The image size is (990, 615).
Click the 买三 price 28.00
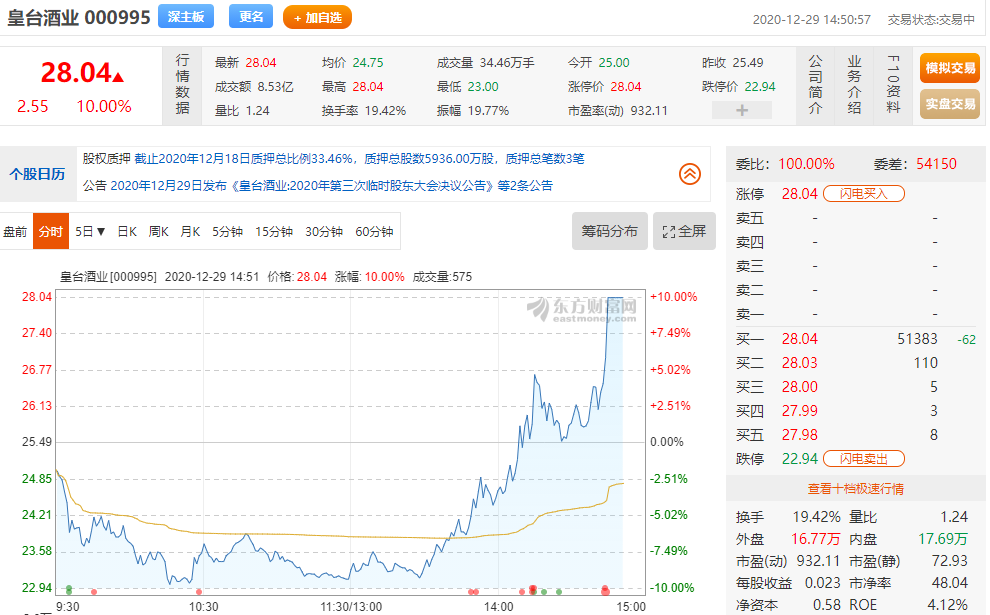[x=799, y=387]
